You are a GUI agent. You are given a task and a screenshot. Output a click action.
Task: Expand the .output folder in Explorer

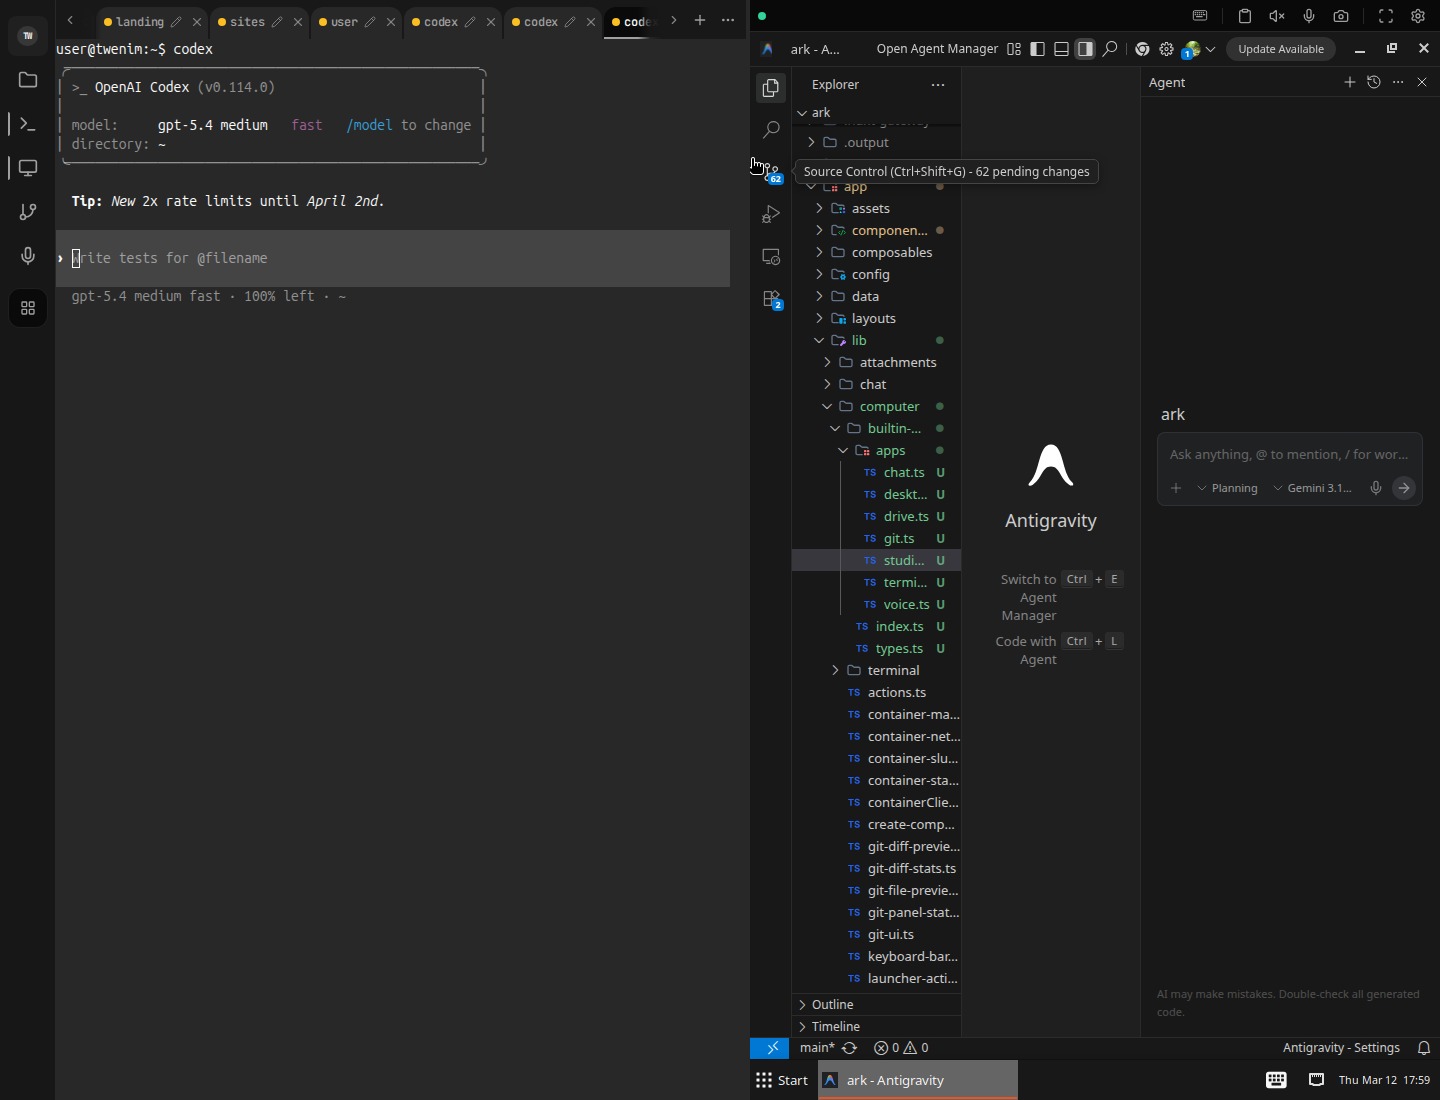pyautogui.click(x=810, y=143)
